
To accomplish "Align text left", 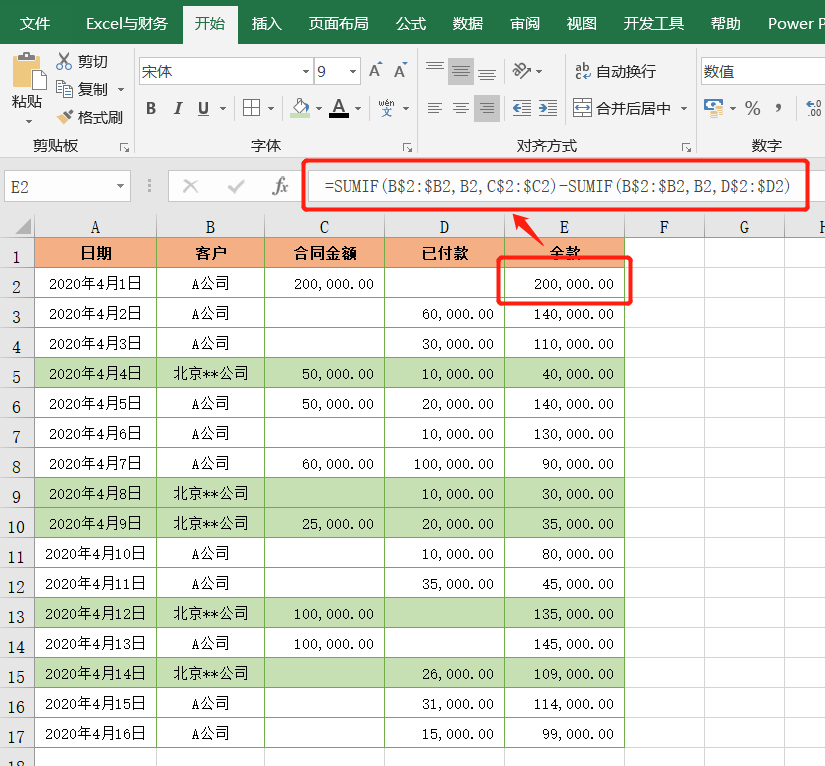I will 435,108.
